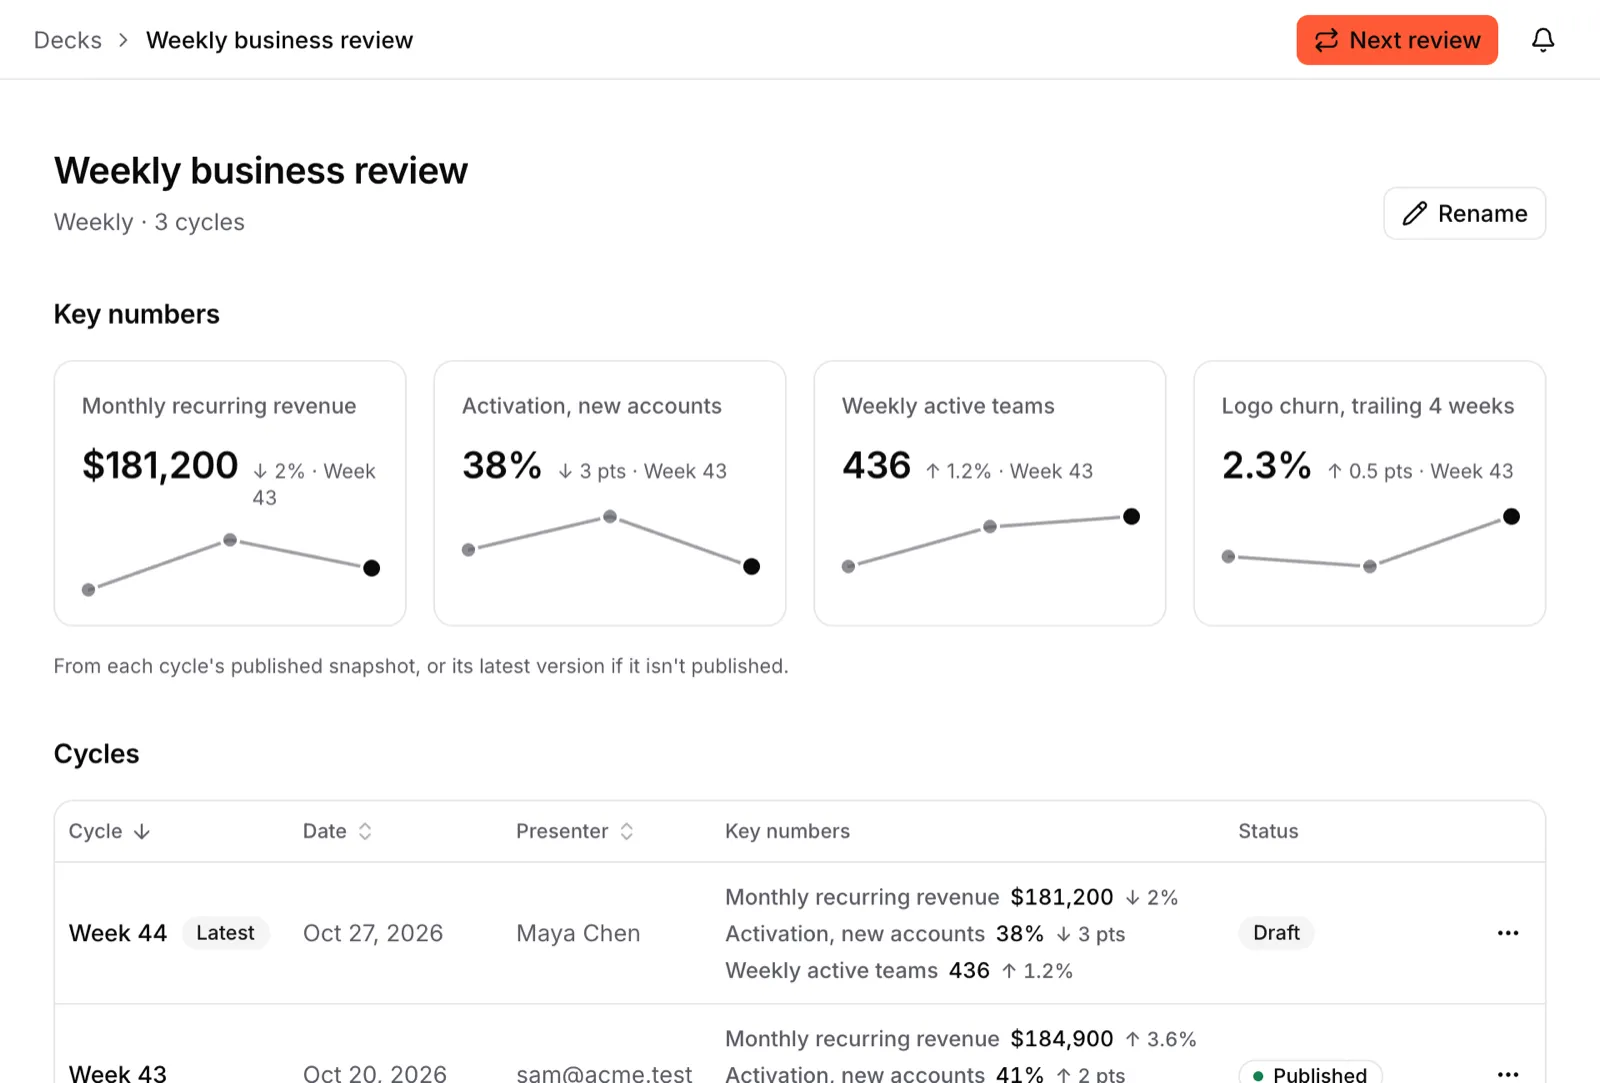Image resolution: width=1600 pixels, height=1083 pixels.
Task: Open the Monthly recurring revenue card
Action: coord(230,493)
